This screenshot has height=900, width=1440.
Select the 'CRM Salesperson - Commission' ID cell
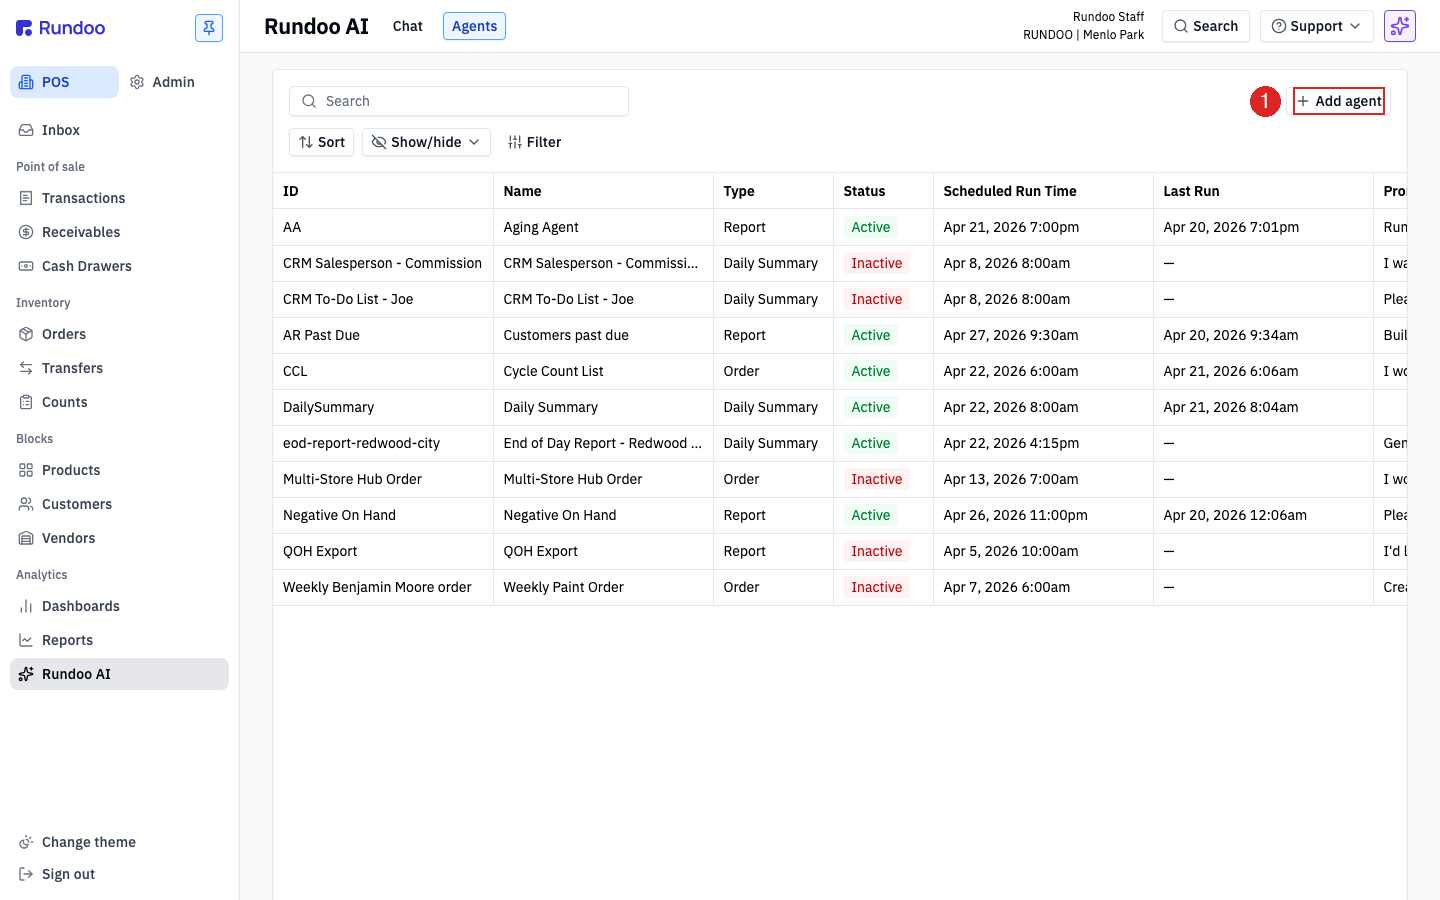(383, 263)
